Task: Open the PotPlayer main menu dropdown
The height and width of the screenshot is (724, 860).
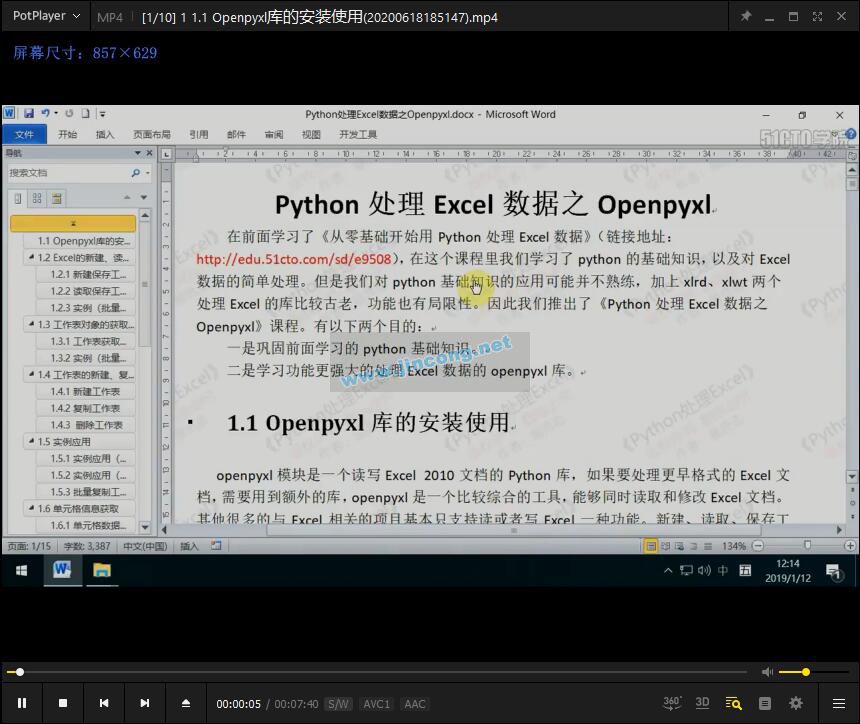Action: tap(47, 16)
